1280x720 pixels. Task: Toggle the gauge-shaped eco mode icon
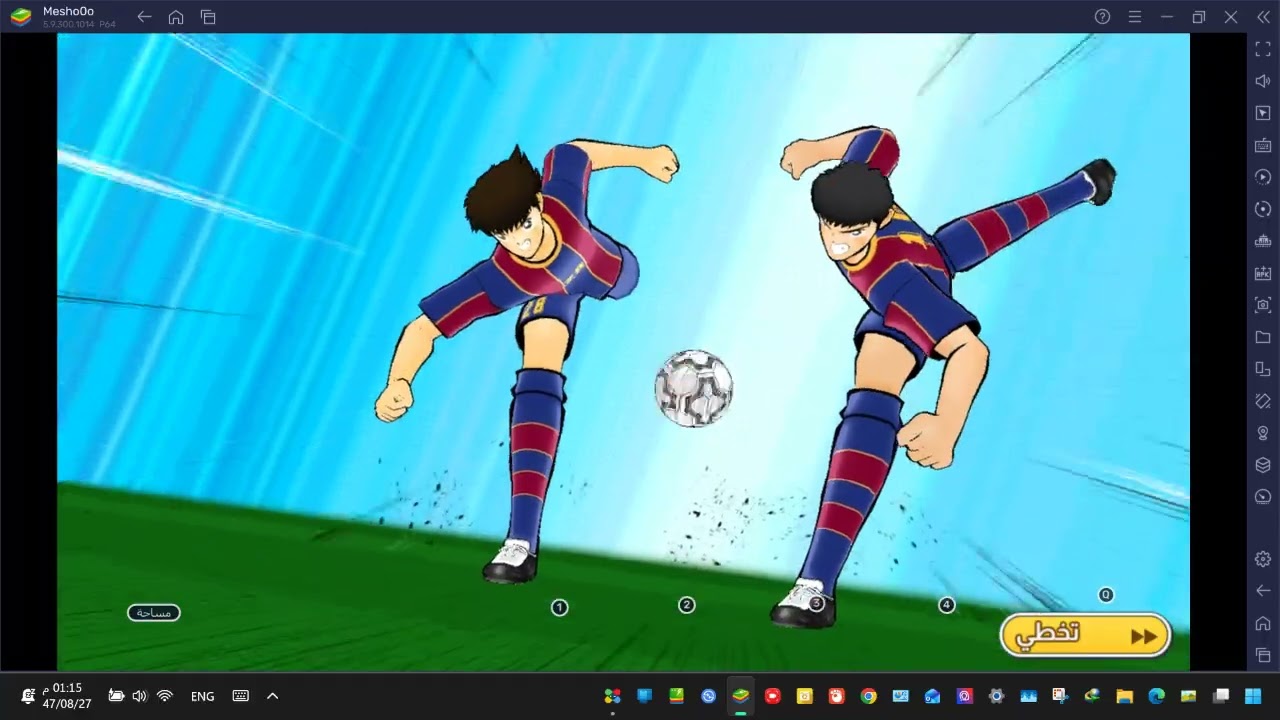tap(1263, 497)
